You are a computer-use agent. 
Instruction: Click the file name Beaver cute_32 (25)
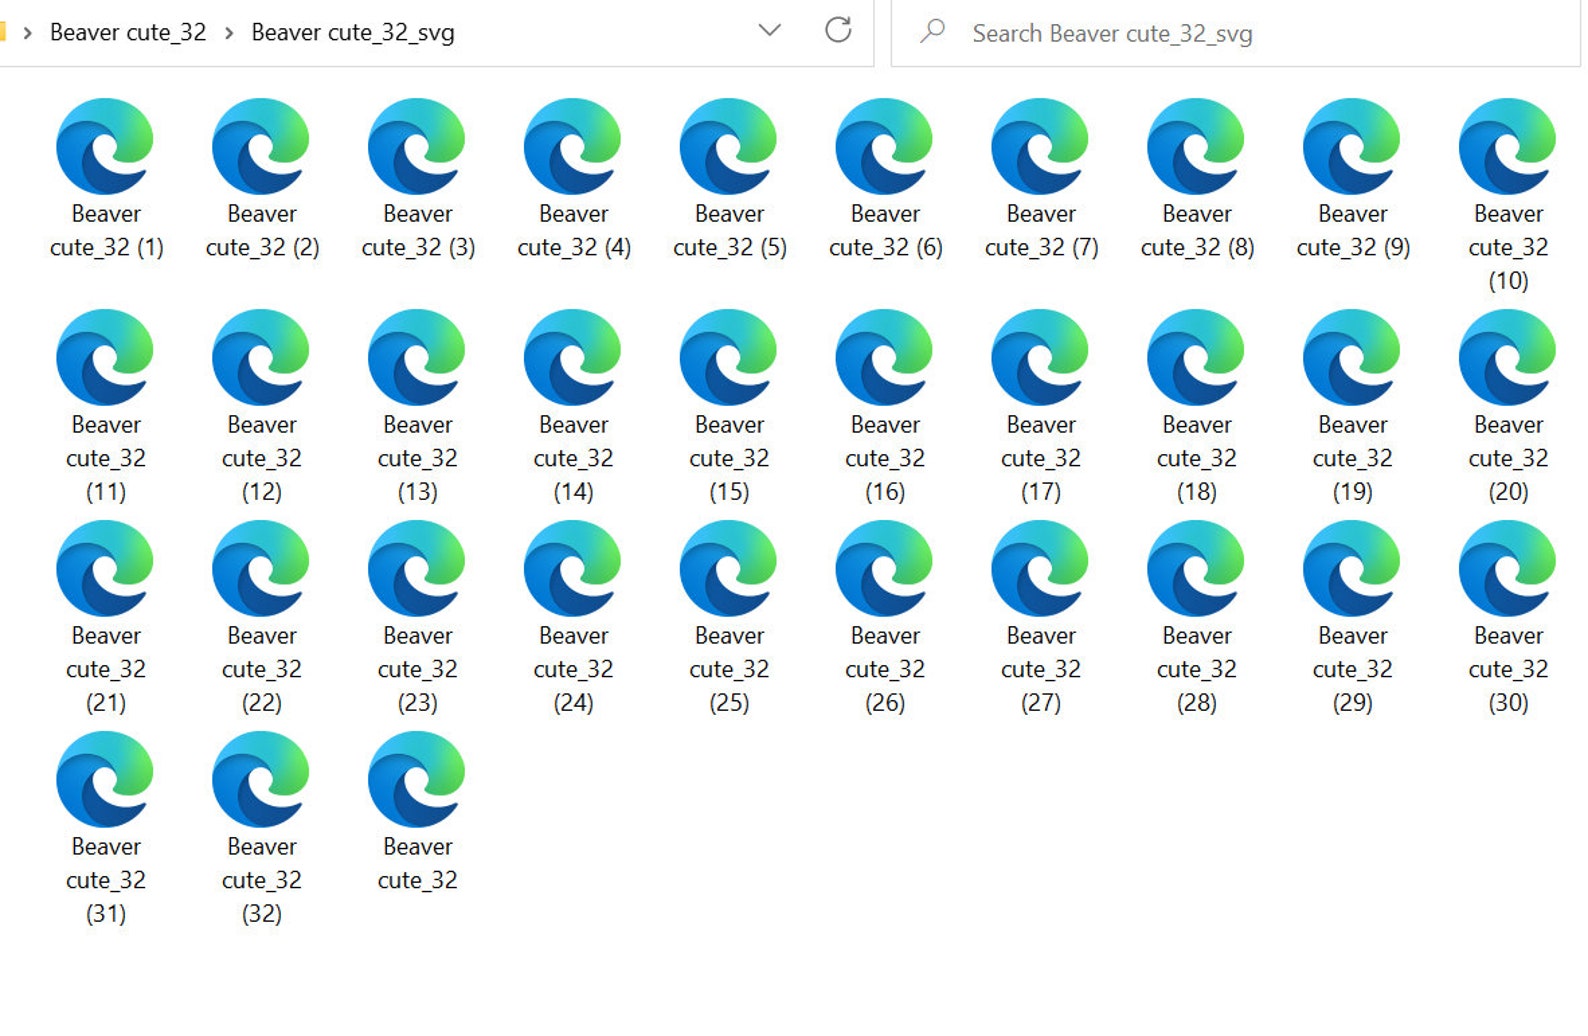(730, 669)
